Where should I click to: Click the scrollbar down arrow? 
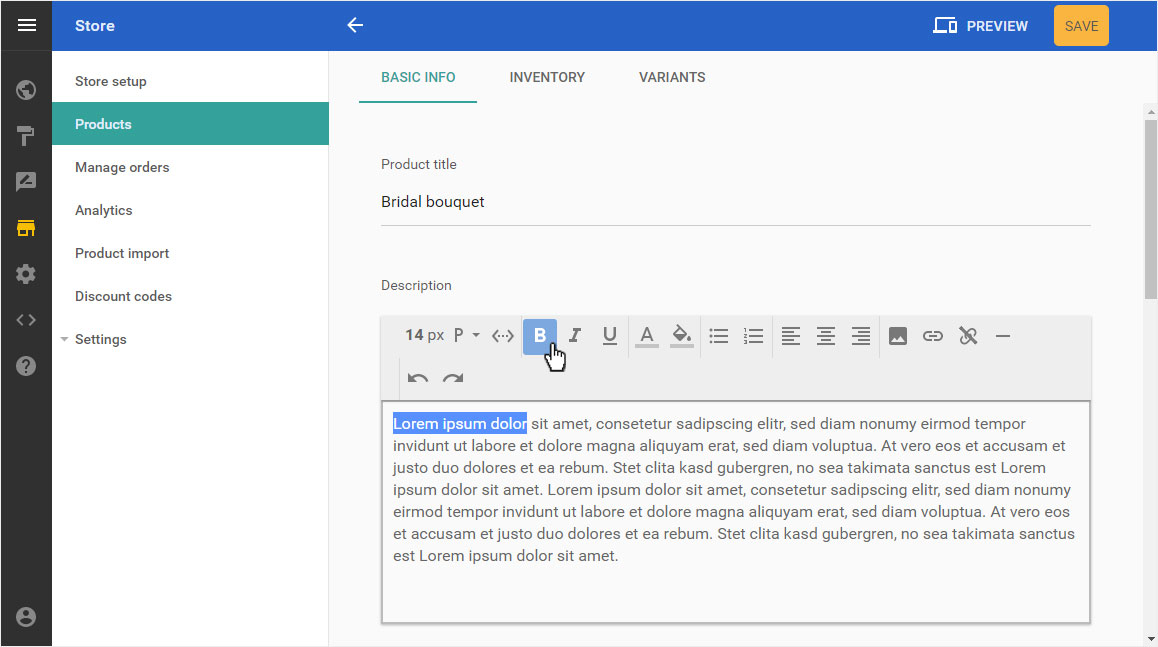pyautogui.click(x=1151, y=640)
